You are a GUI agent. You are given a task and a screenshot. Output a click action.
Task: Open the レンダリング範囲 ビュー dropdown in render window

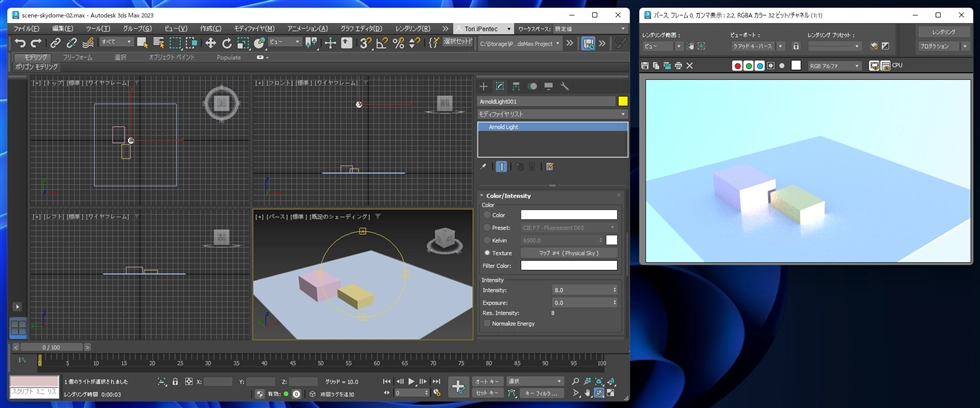(x=662, y=46)
